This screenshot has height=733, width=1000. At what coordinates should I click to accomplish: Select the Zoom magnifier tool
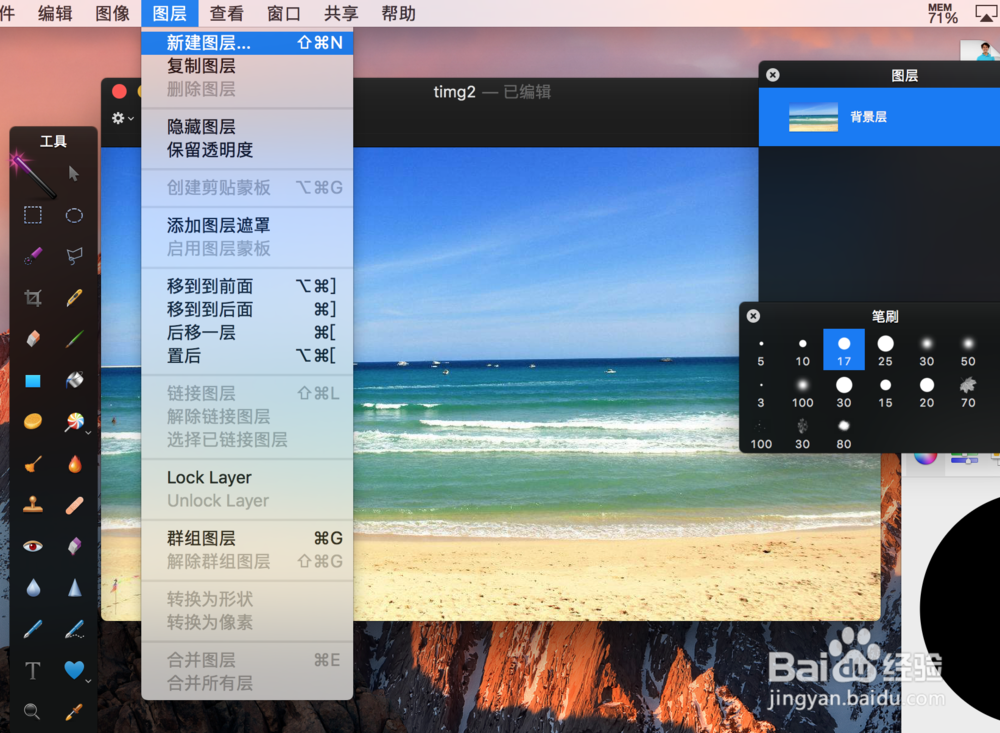pos(32,711)
